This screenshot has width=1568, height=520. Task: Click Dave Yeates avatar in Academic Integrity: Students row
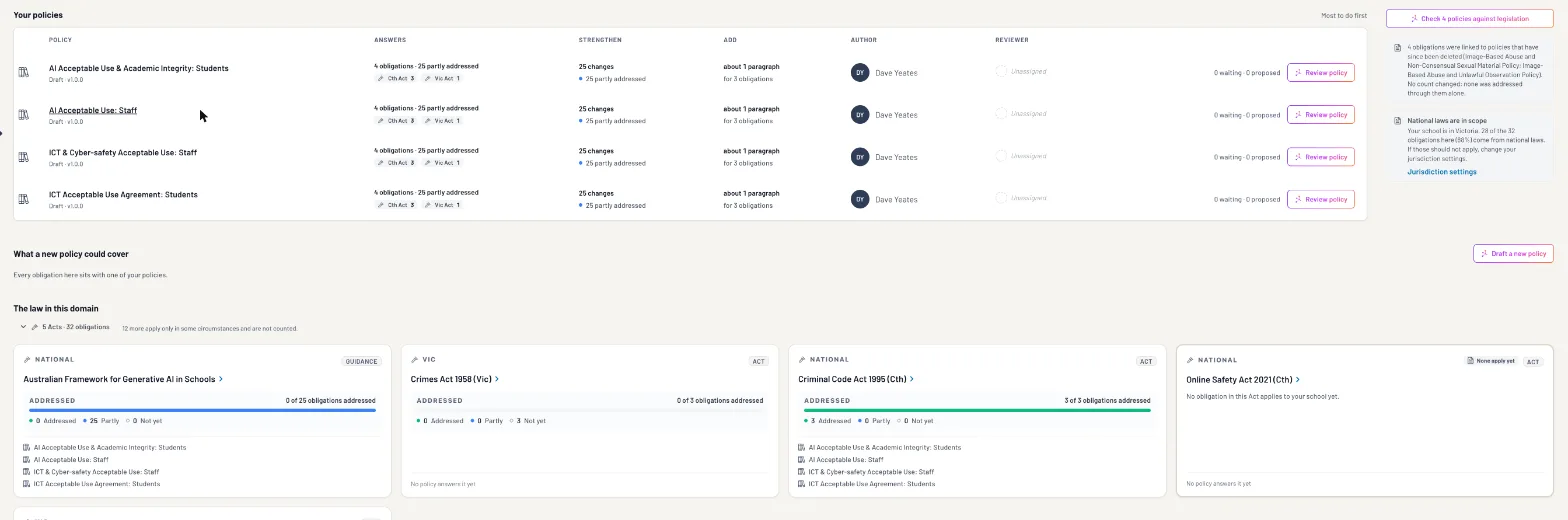(860, 73)
